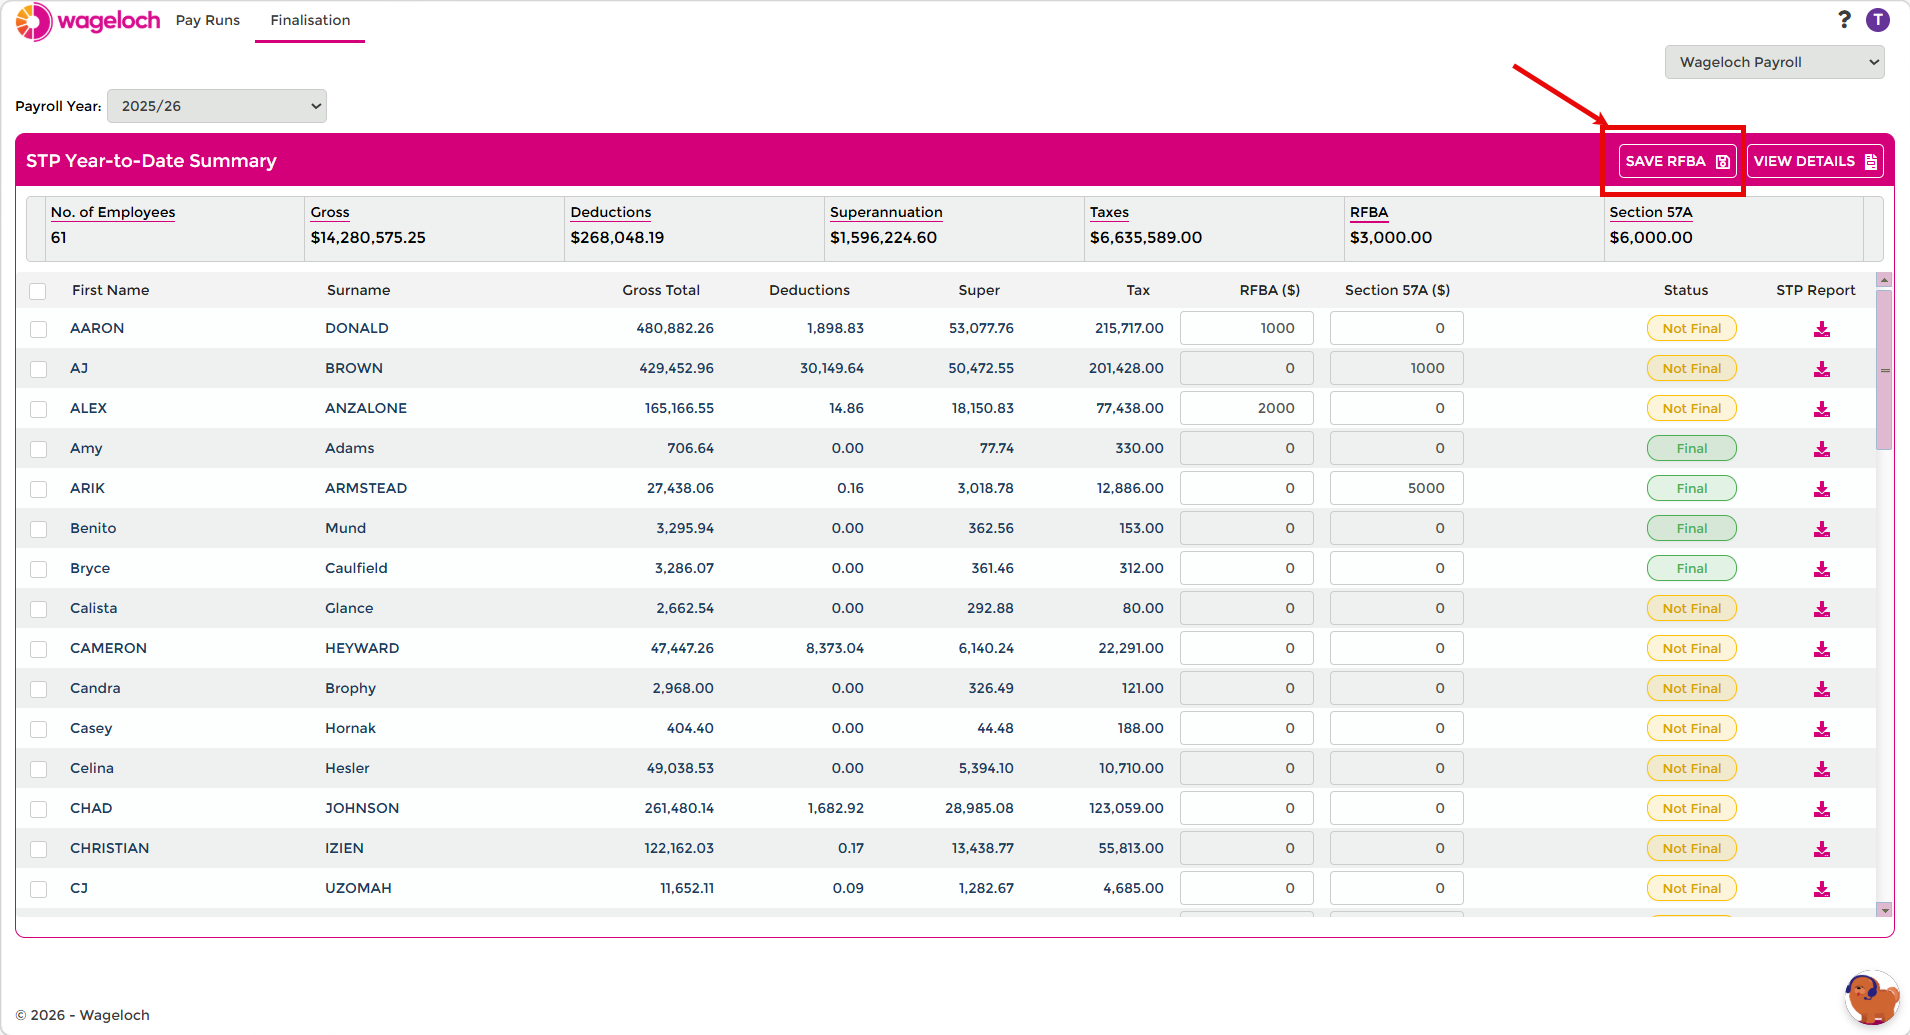Download STP report for AJ BROWN
This screenshot has height=1035, width=1910.
click(1822, 369)
